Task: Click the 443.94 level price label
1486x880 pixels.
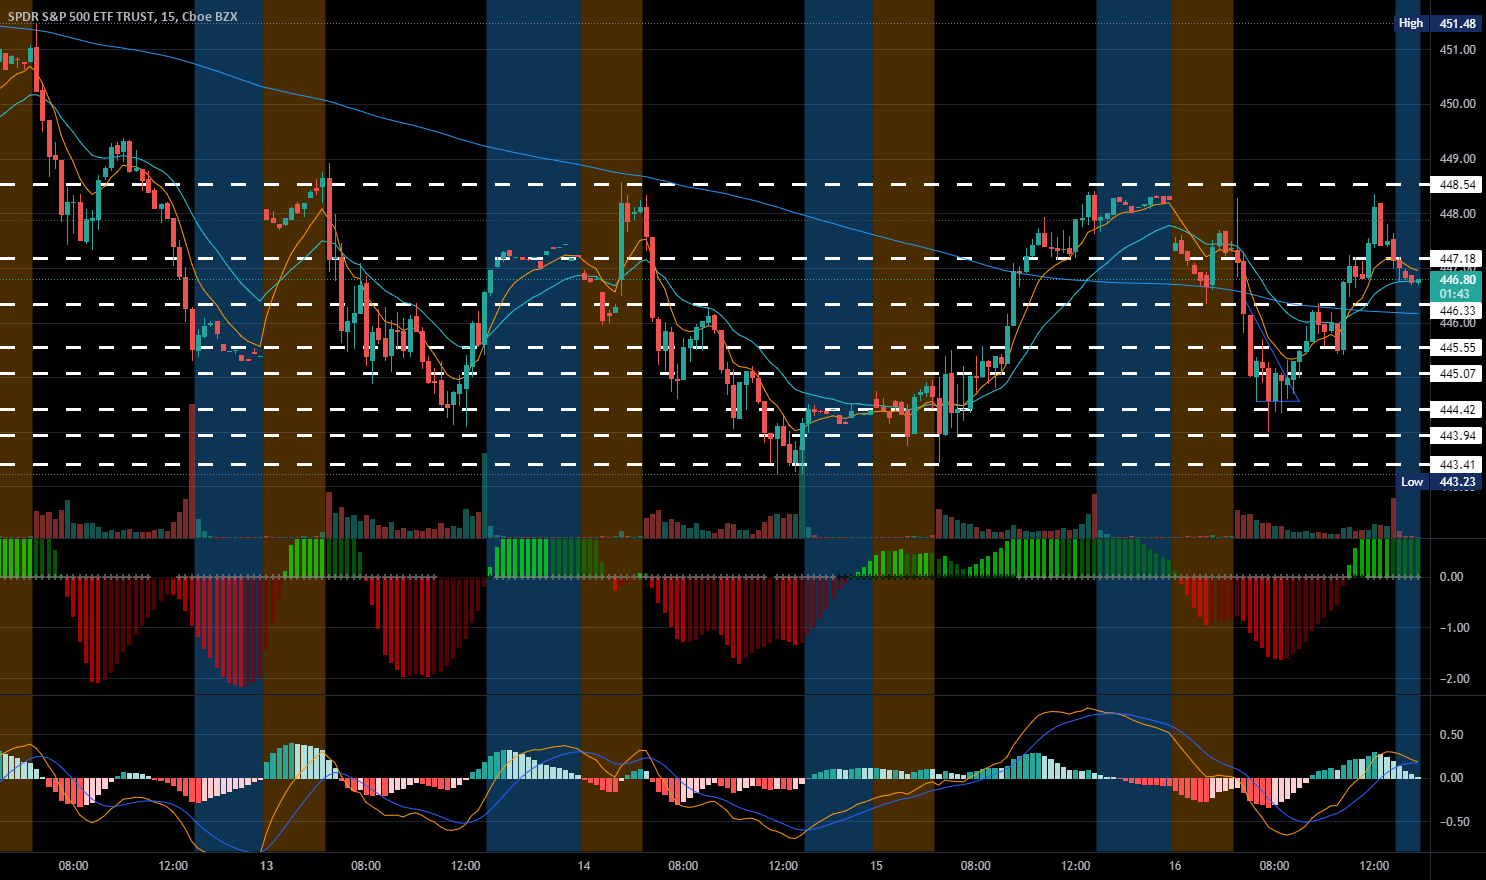Action: point(1457,436)
